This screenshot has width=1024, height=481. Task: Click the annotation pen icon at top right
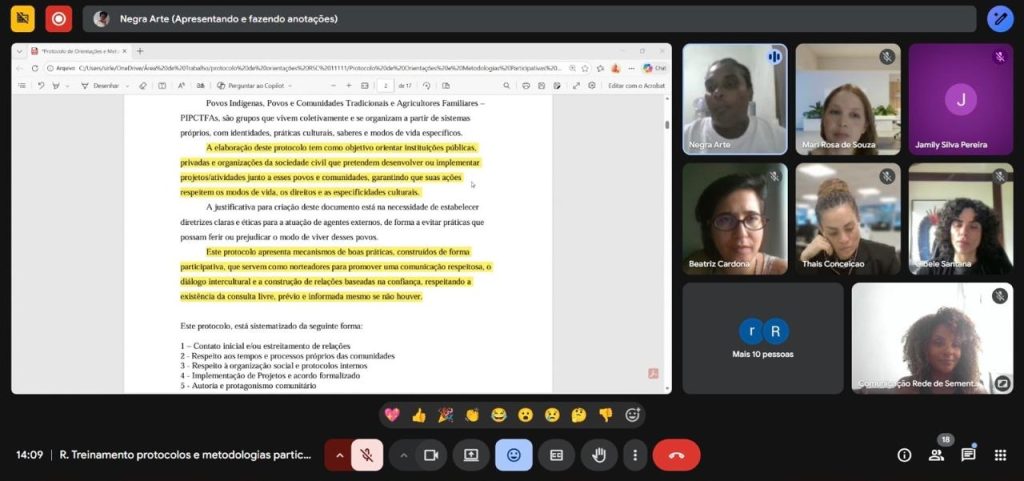(1000, 19)
